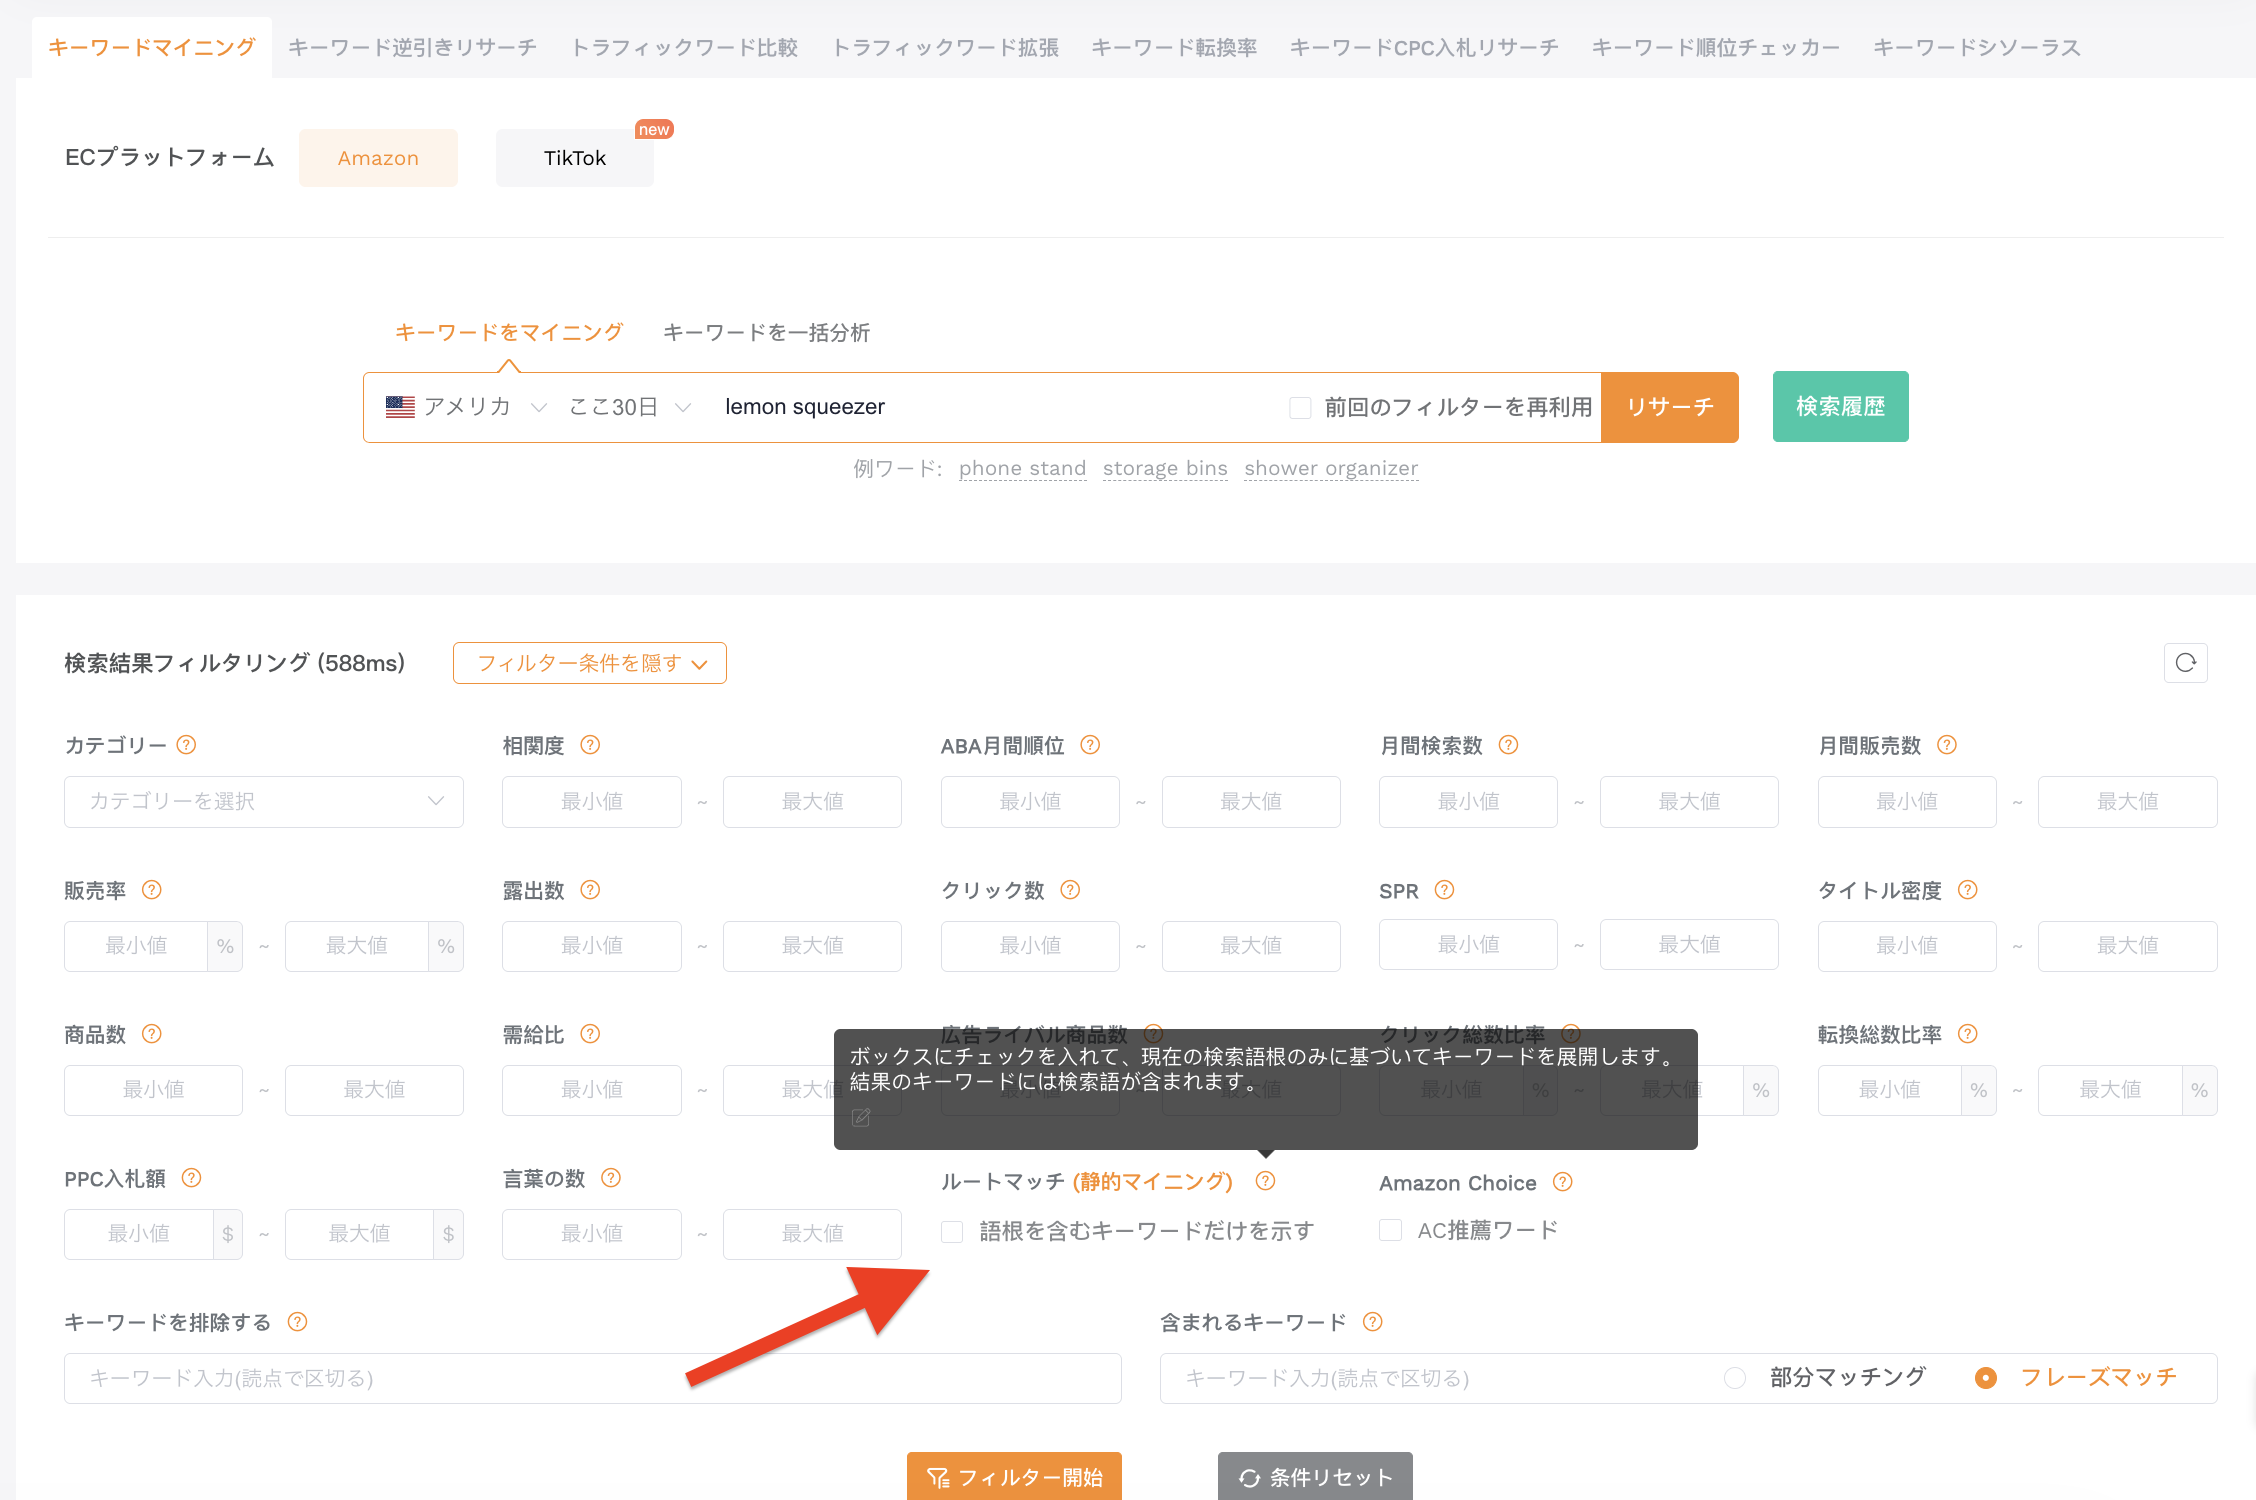
Task: Click help icon next to Amazon Choice
Action: [x=1562, y=1182]
